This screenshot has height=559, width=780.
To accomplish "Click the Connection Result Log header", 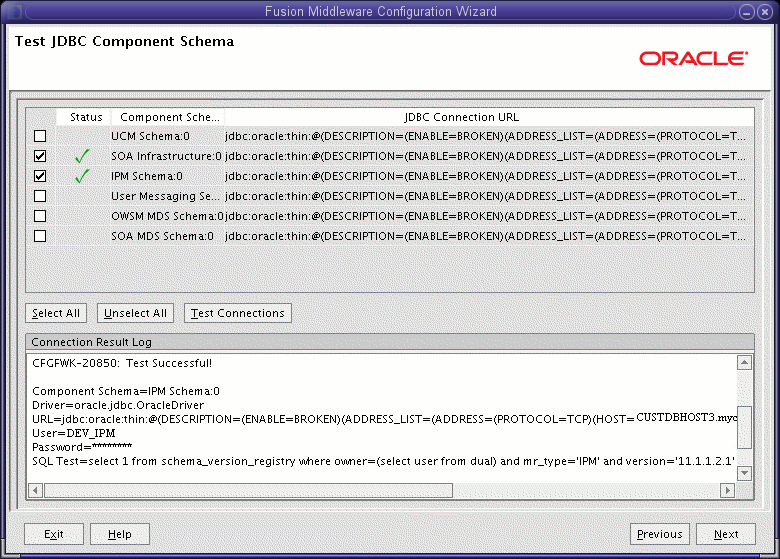I will (x=390, y=342).
